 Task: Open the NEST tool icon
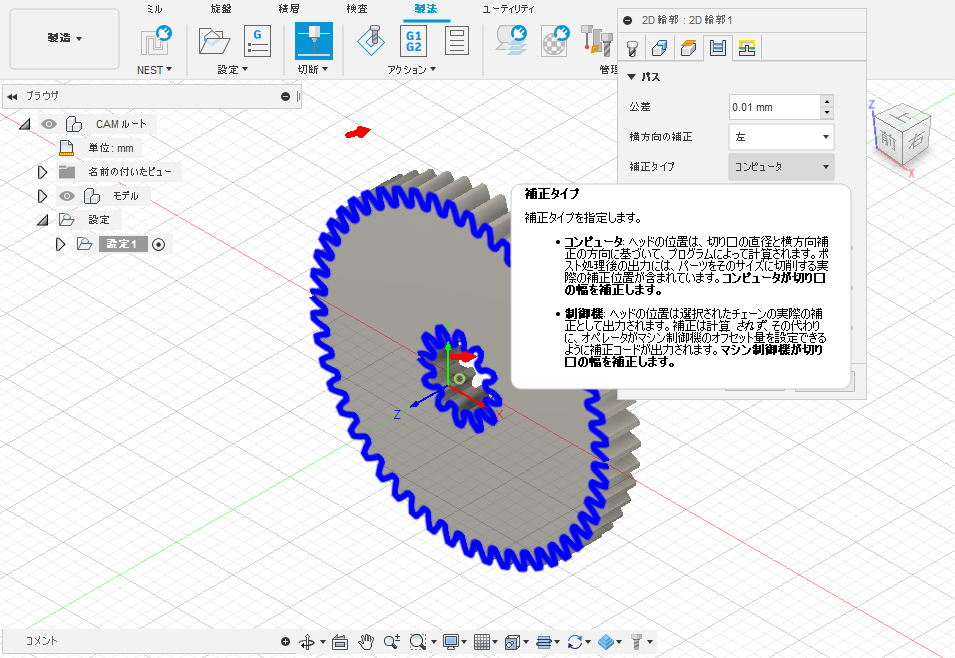[x=155, y=41]
